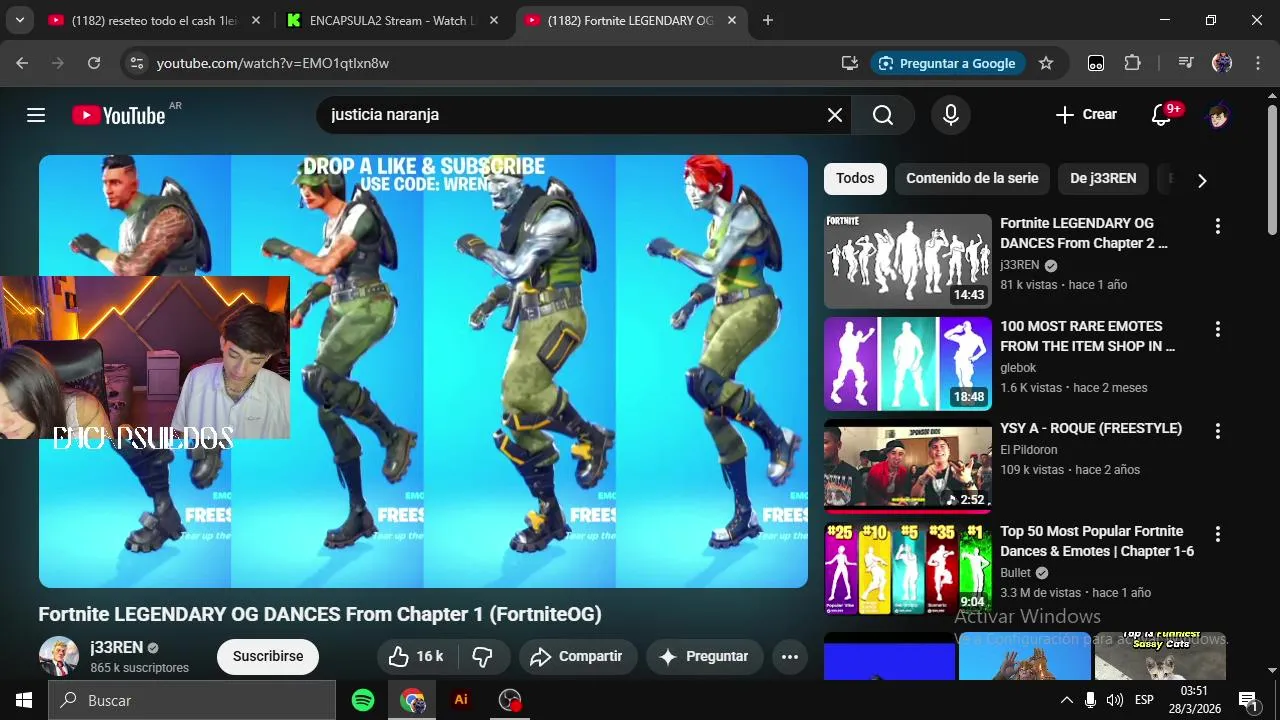Select the Contenido de la serie chip
The height and width of the screenshot is (720, 1280).
(x=972, y=179)
